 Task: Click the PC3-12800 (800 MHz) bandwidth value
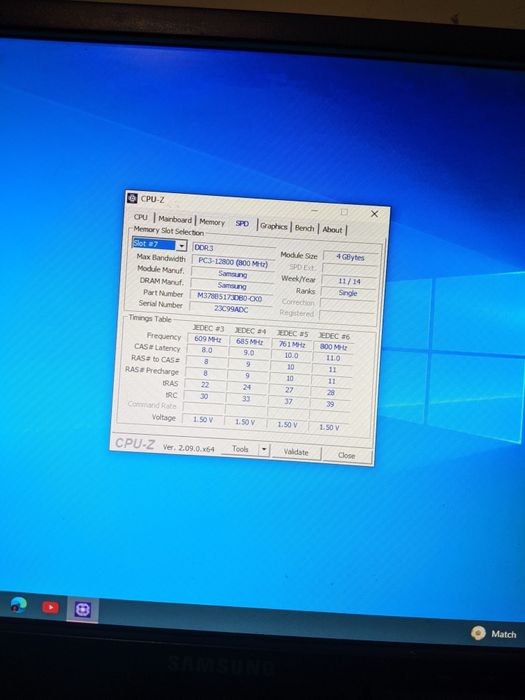(x=233, y=262)
